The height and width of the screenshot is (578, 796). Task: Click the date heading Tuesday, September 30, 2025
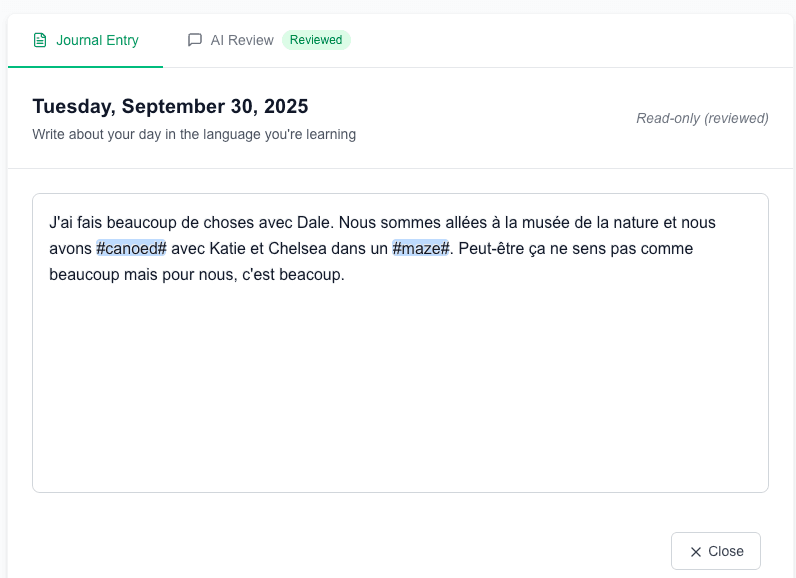pos(170,107)
